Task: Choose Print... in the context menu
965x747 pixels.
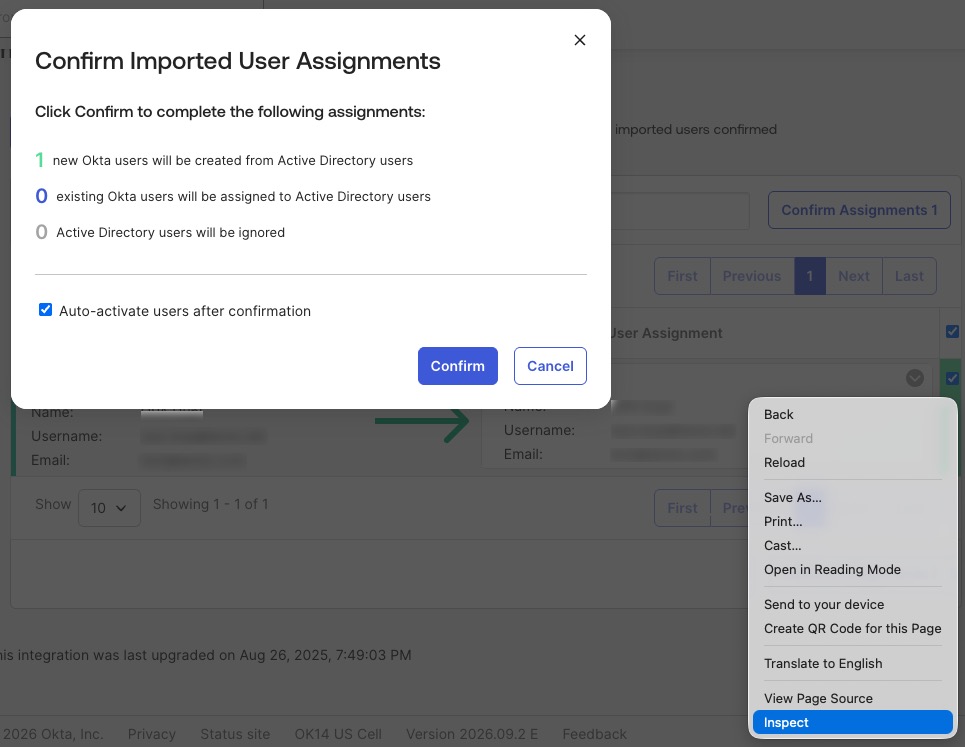Action: point(852,522)
